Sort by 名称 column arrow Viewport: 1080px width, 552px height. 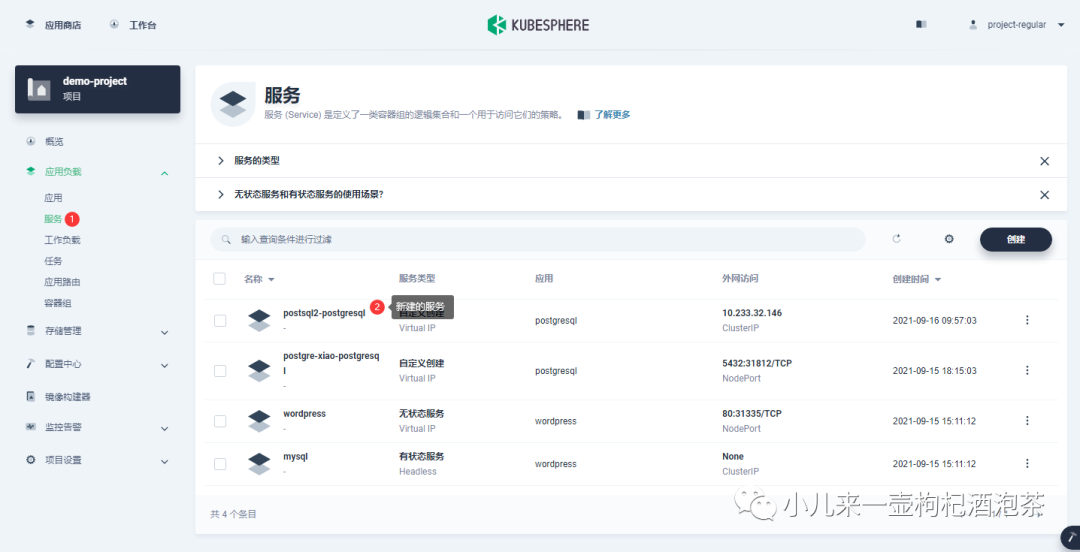271,280
